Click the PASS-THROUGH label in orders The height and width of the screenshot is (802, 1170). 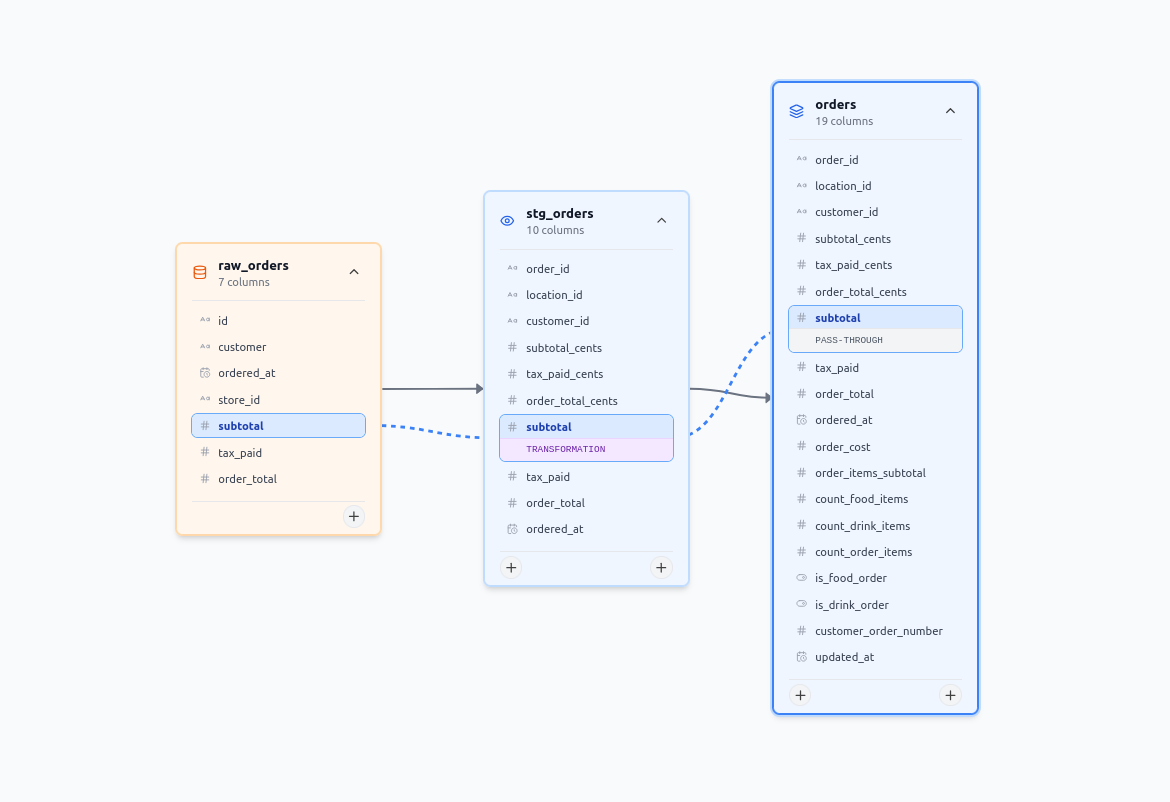coord(849,340)
